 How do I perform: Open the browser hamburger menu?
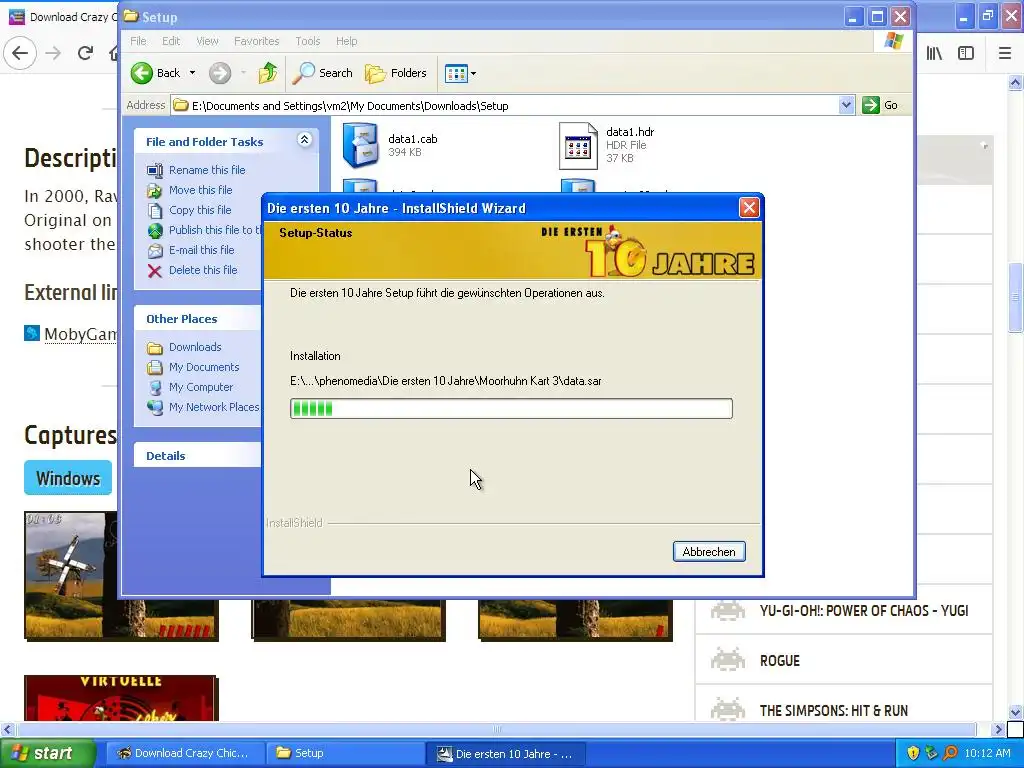click(1005, 53)
